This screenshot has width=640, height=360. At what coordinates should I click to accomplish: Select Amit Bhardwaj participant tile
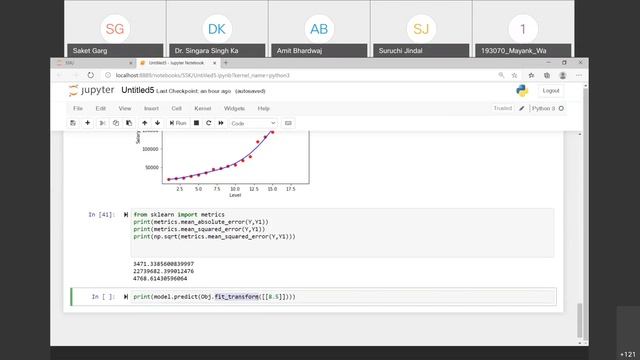pos(319,29)
